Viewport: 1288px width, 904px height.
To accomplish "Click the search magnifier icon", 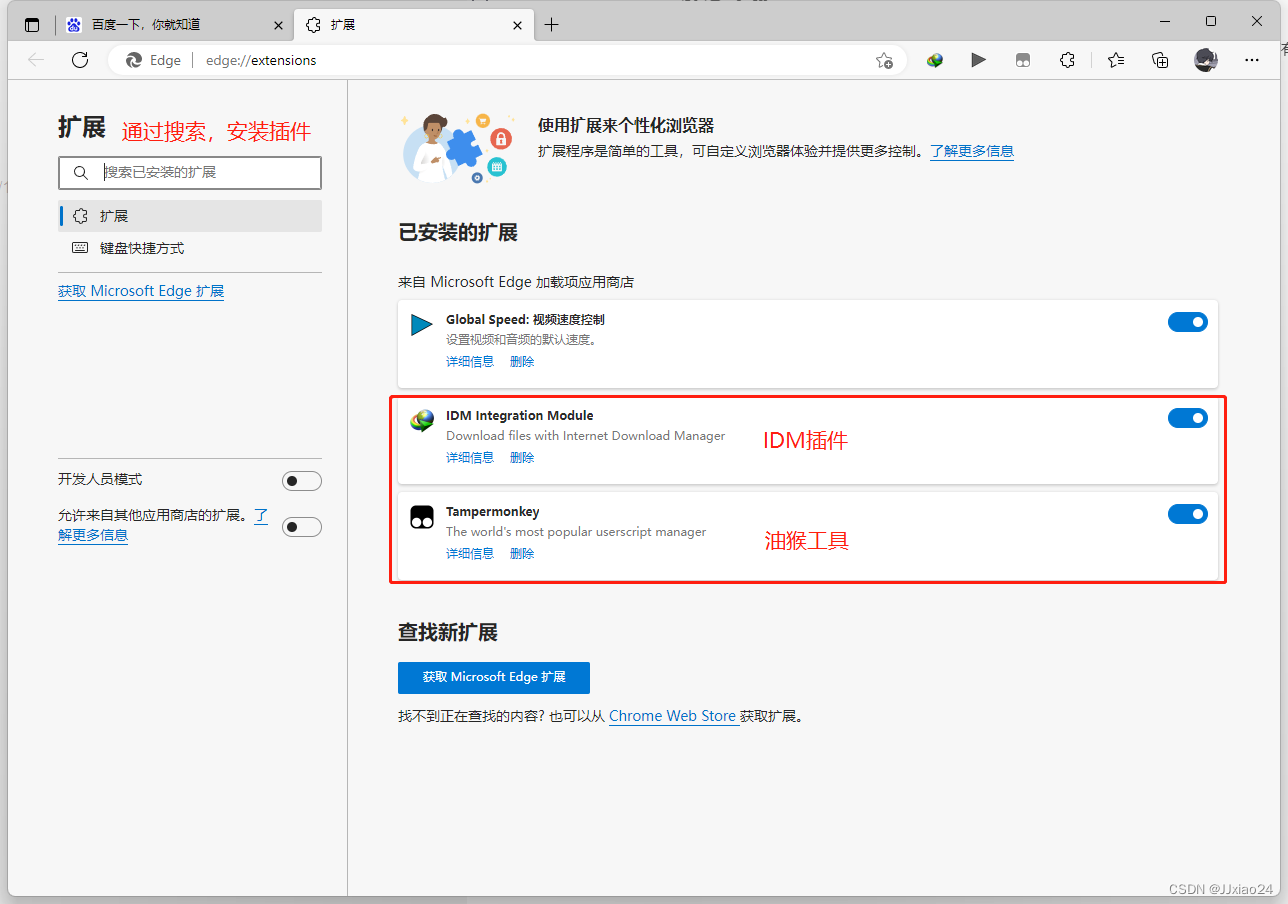I will point(80,173).
